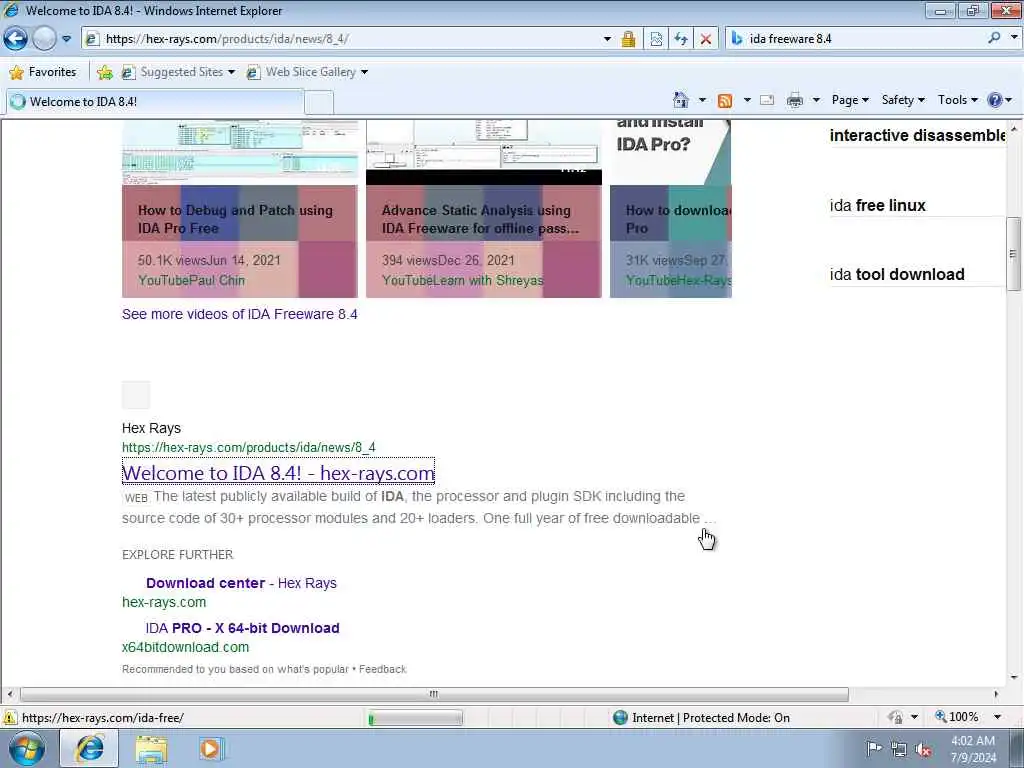Click the Help question mark icon
1024x768 pixels.
pos(995,100)
